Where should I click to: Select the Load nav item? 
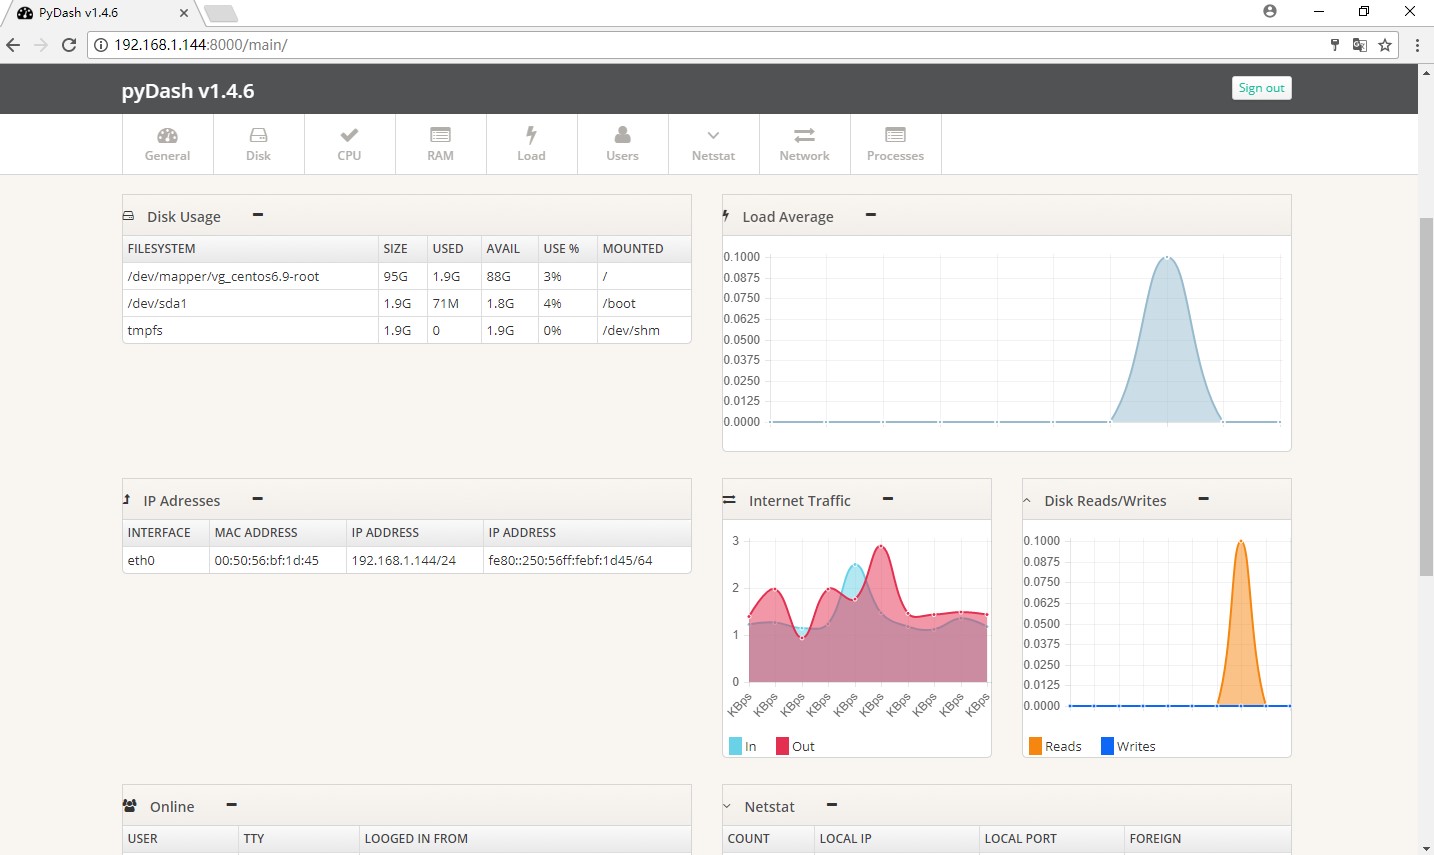532,144
